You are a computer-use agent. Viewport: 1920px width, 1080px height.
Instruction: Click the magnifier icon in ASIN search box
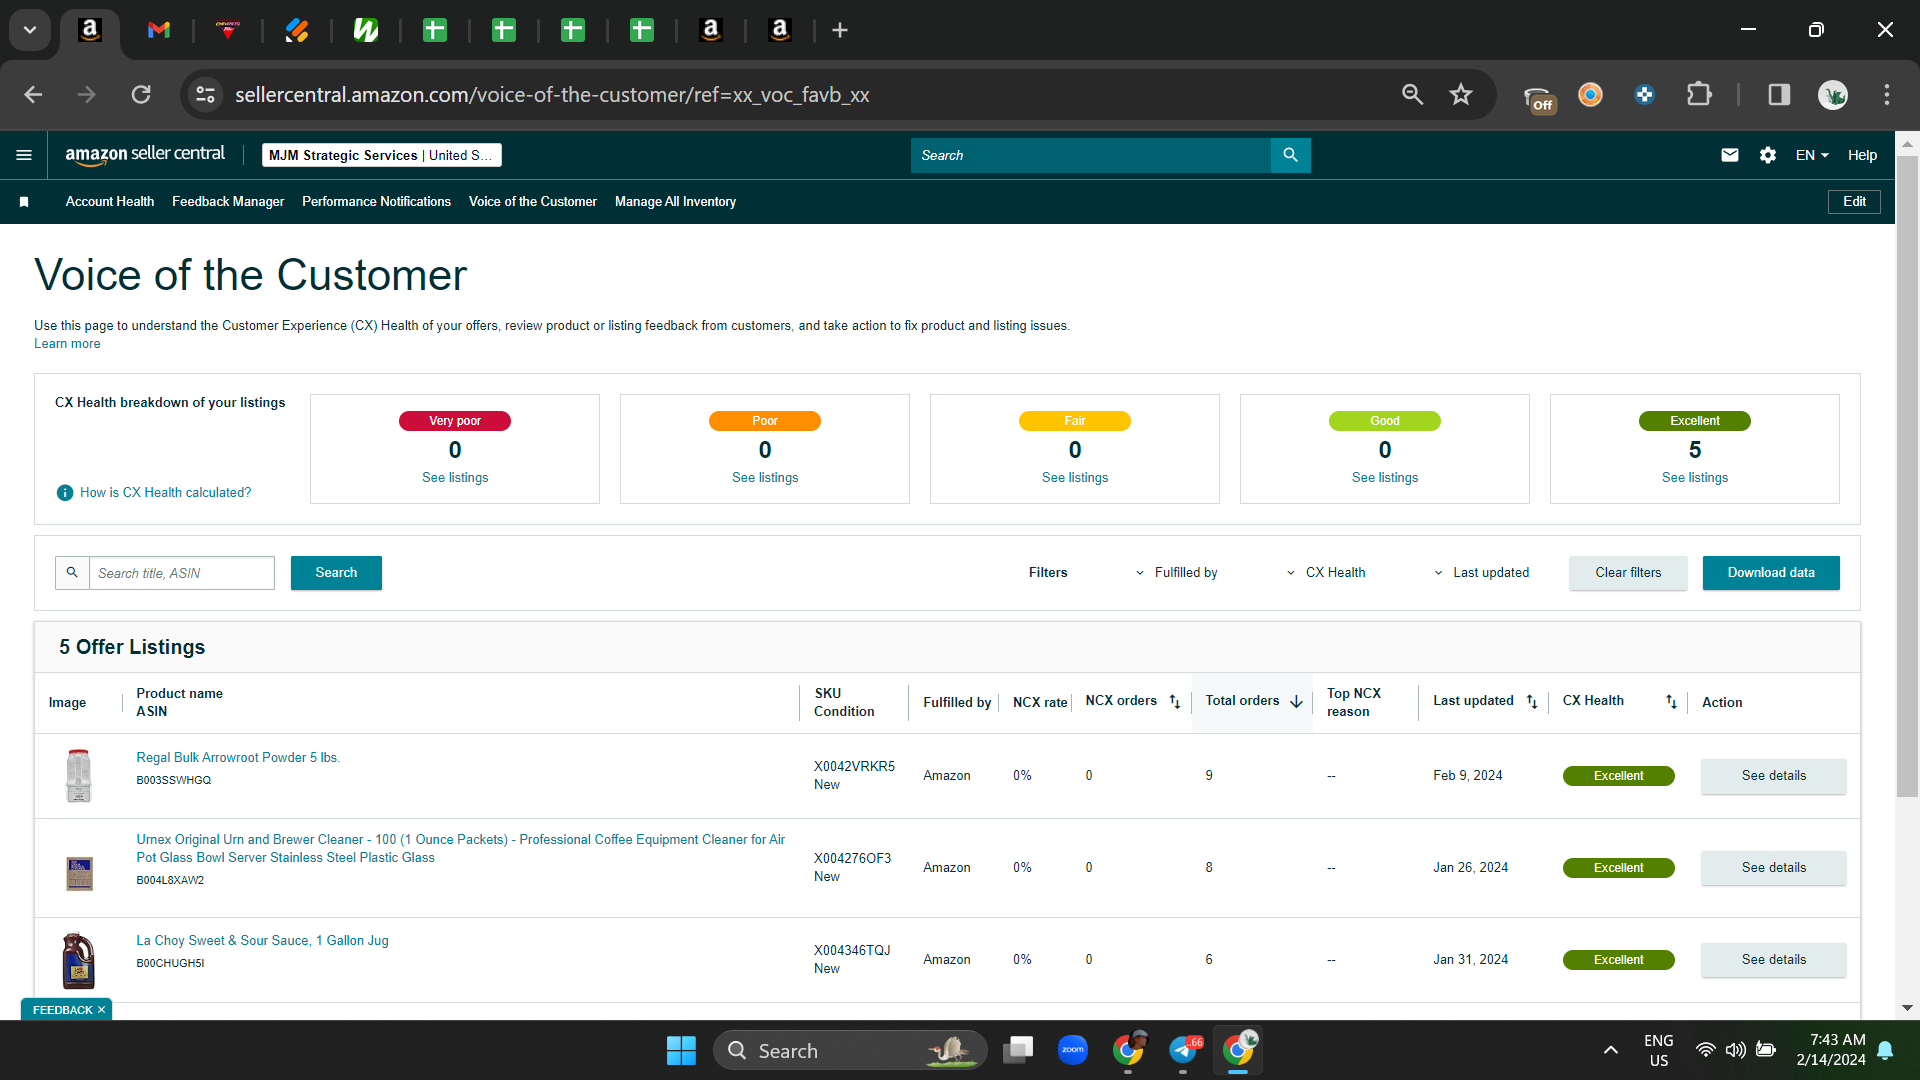coord(72,573)
